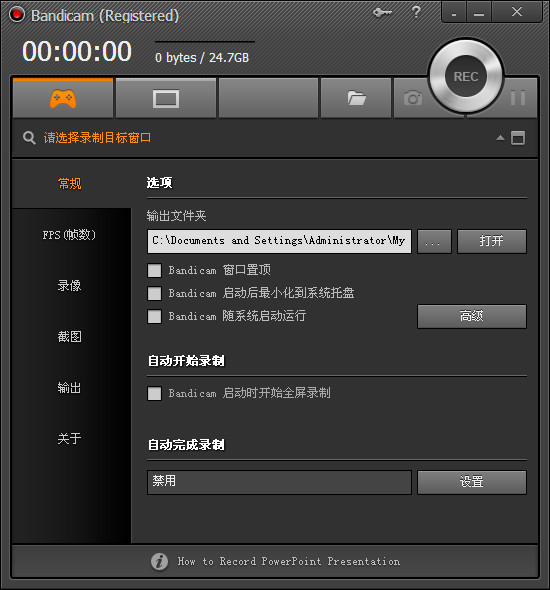Switch to the 录像 settings tab
The image size is (550, 590).
click(69, 286)
